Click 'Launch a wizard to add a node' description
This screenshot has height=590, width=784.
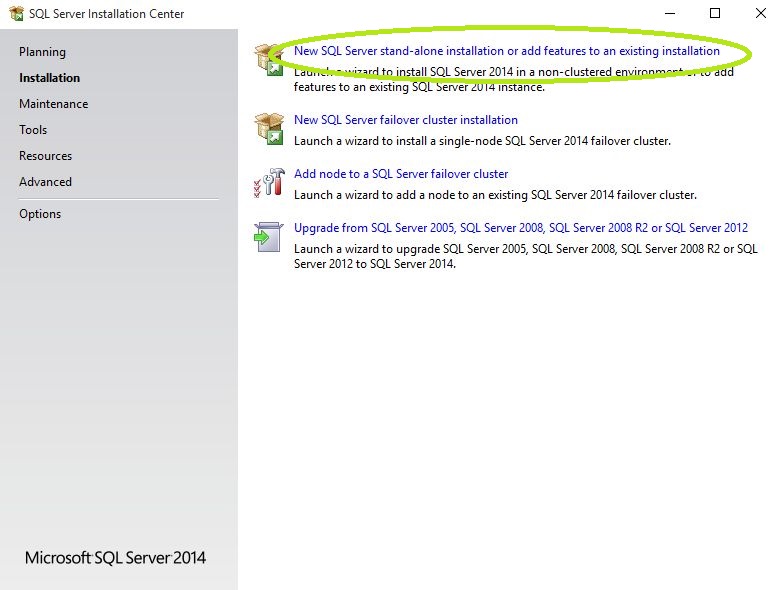[495, 195]
